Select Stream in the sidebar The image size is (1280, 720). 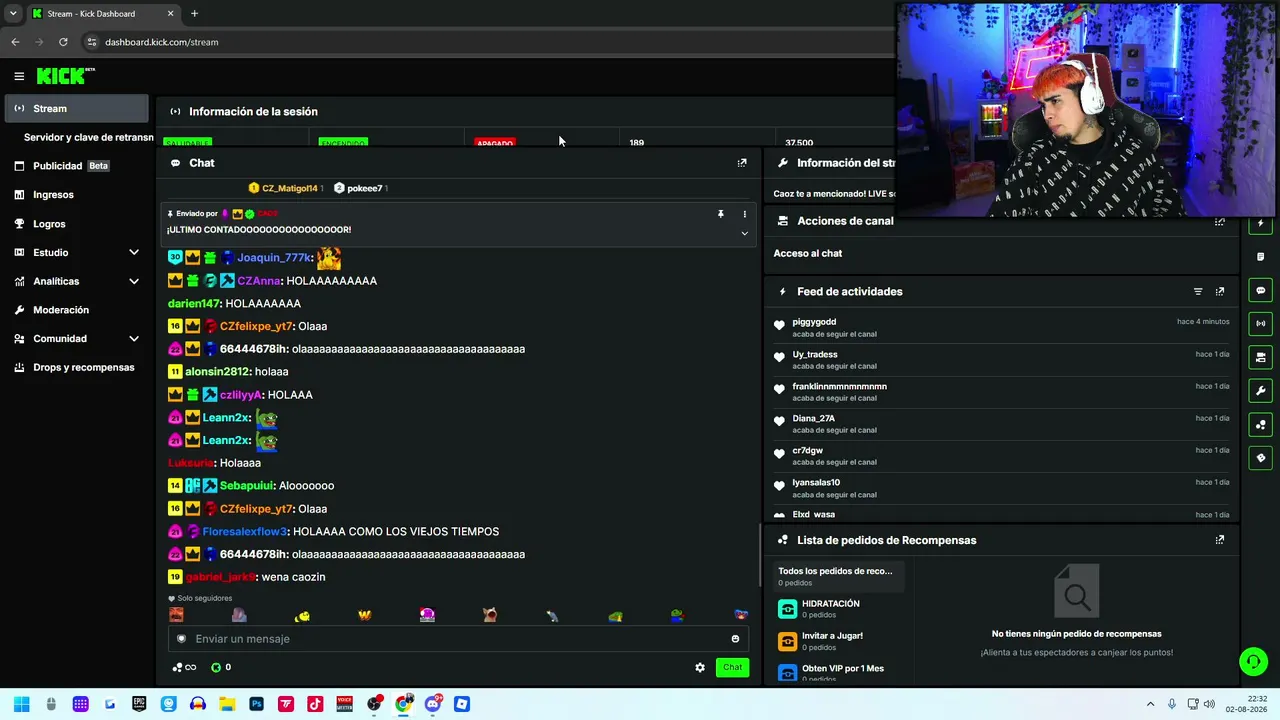[x=77, y=108]
